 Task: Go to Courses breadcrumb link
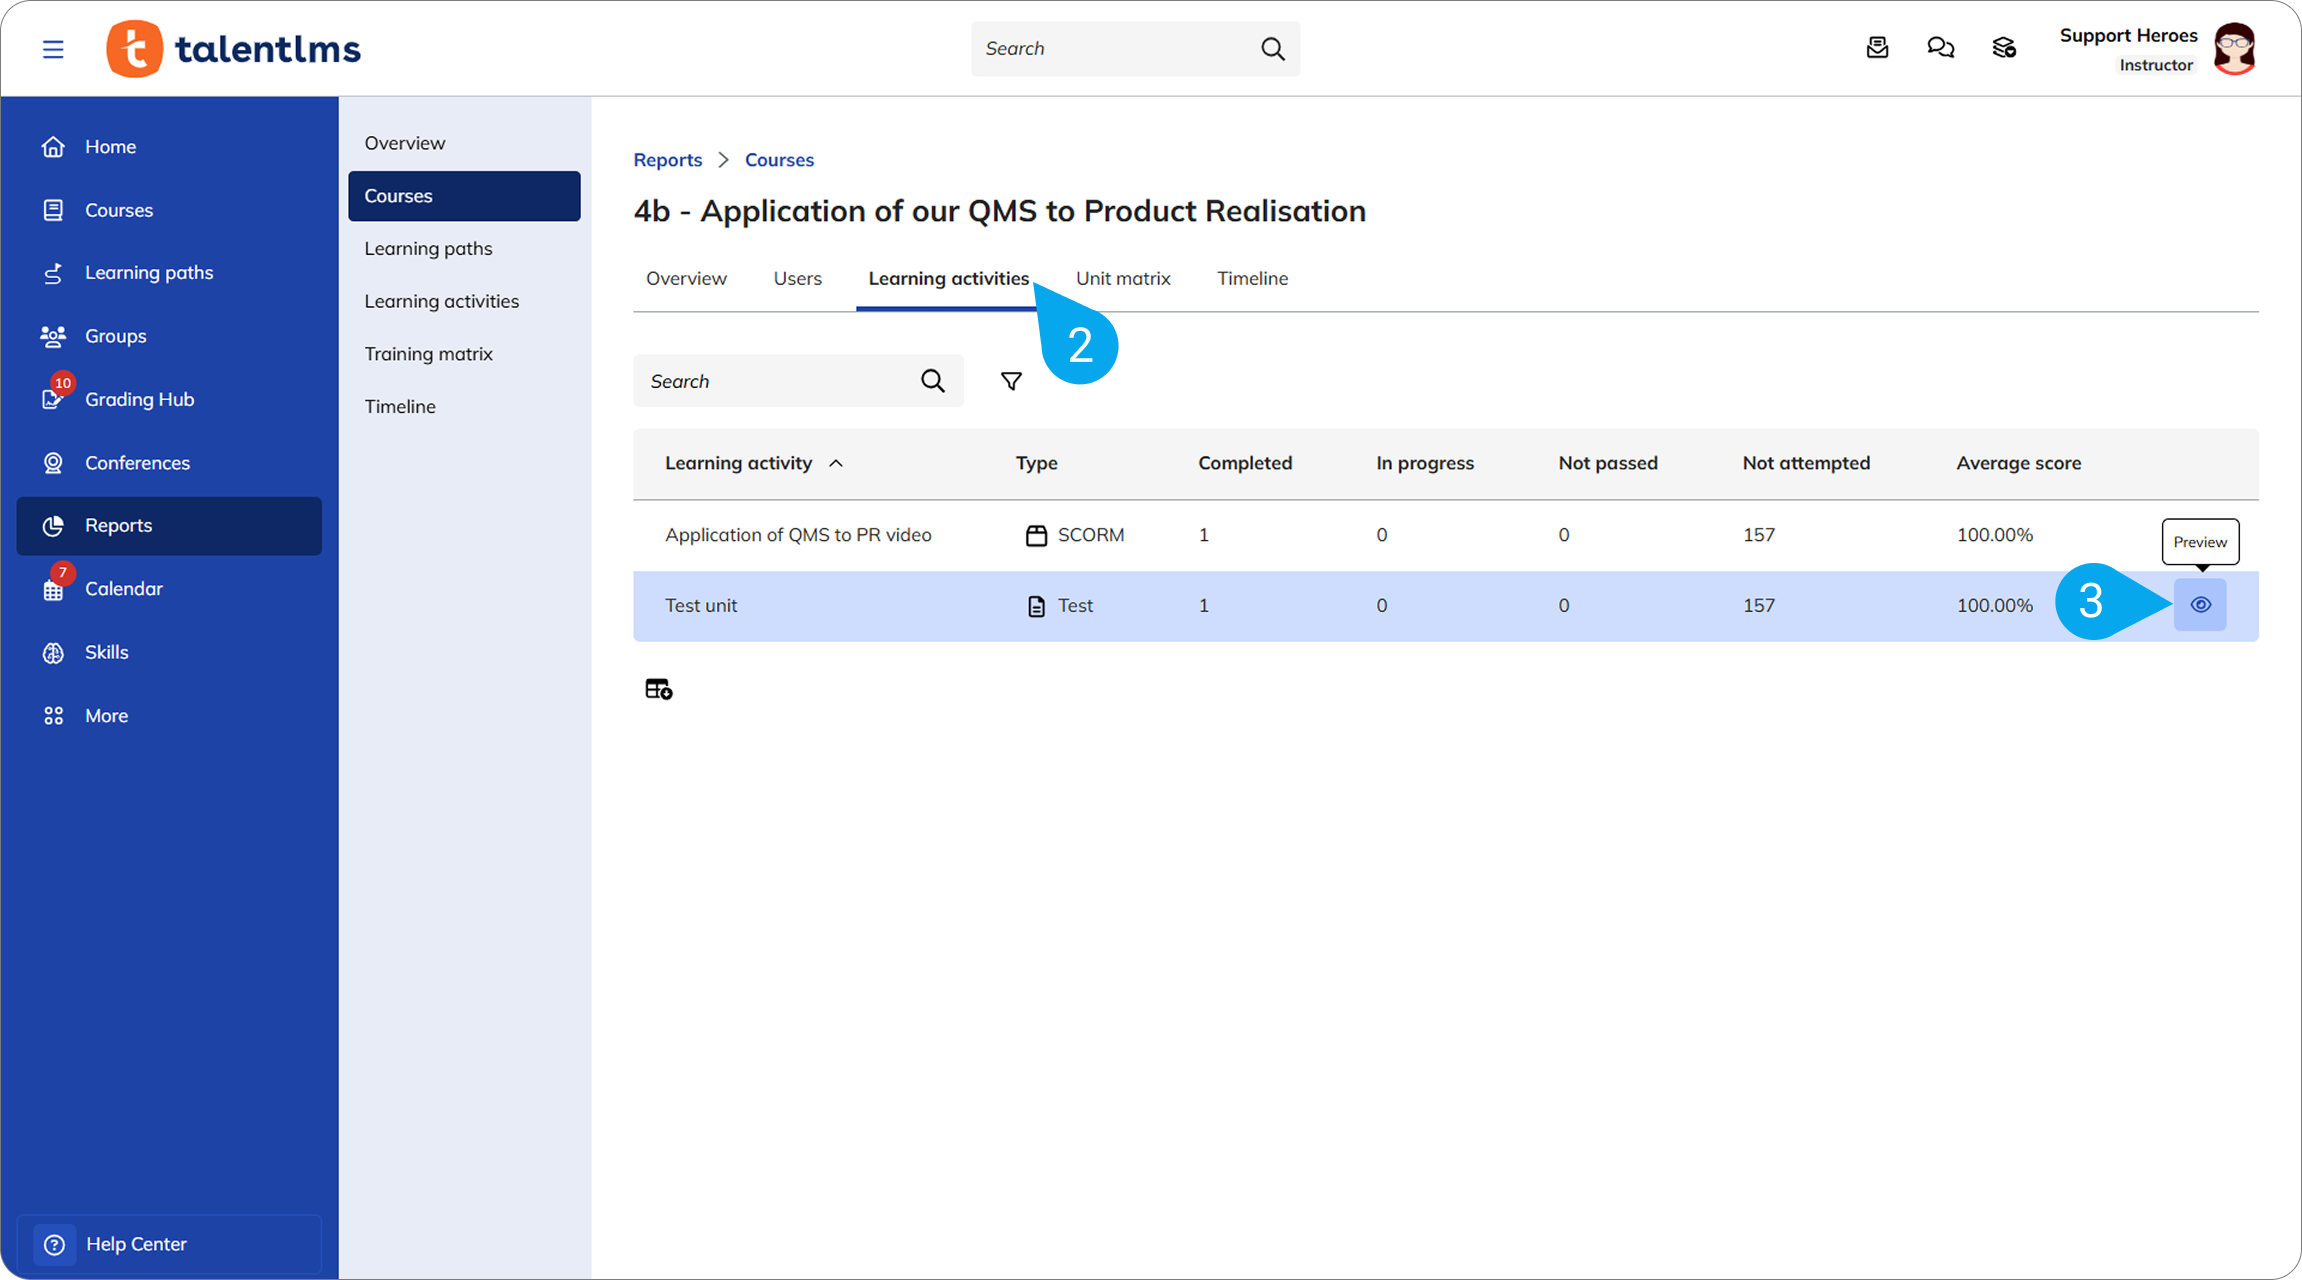pyautogui.click(x=779, y=160)
